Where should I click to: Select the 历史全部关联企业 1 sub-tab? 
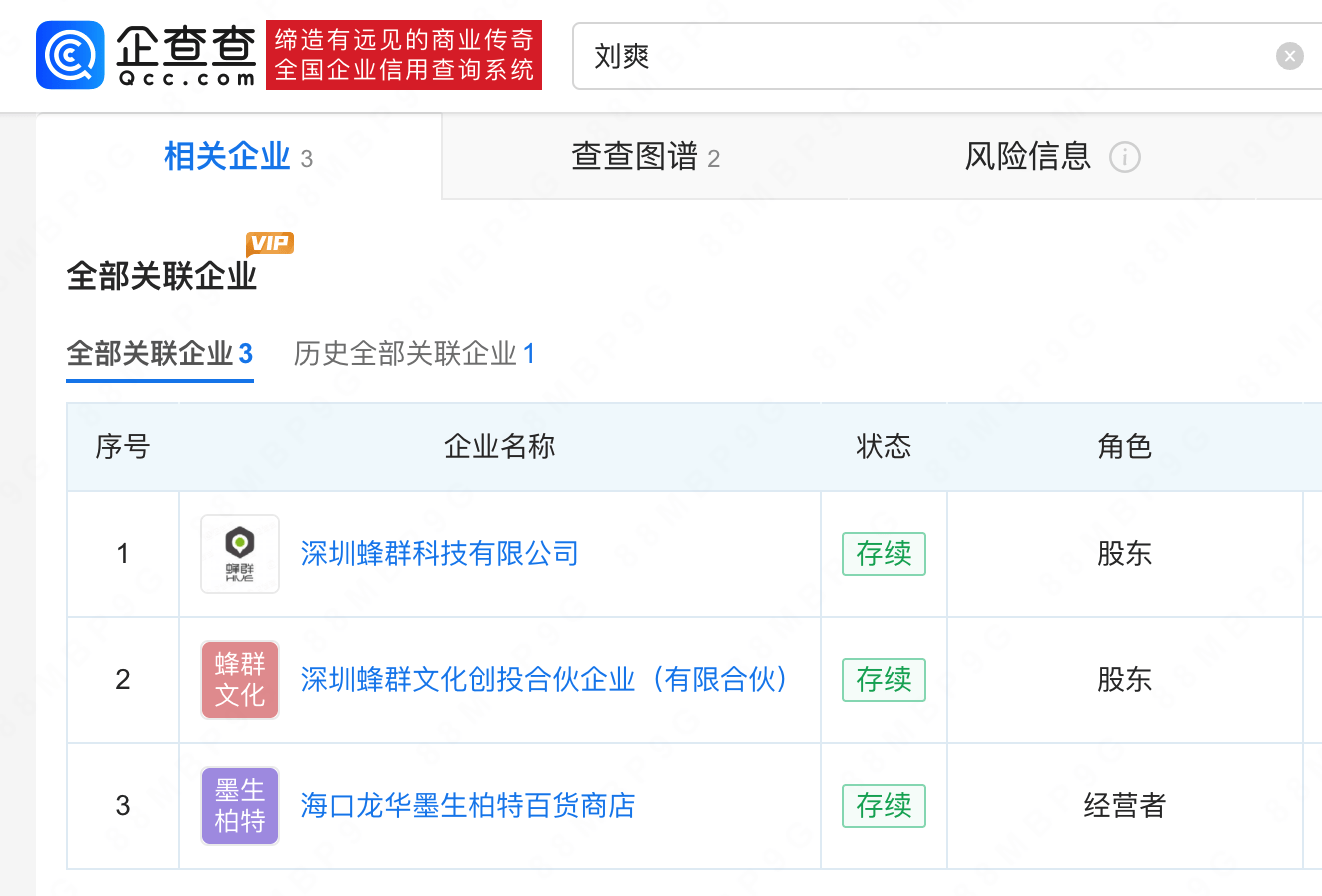(414, 353)
